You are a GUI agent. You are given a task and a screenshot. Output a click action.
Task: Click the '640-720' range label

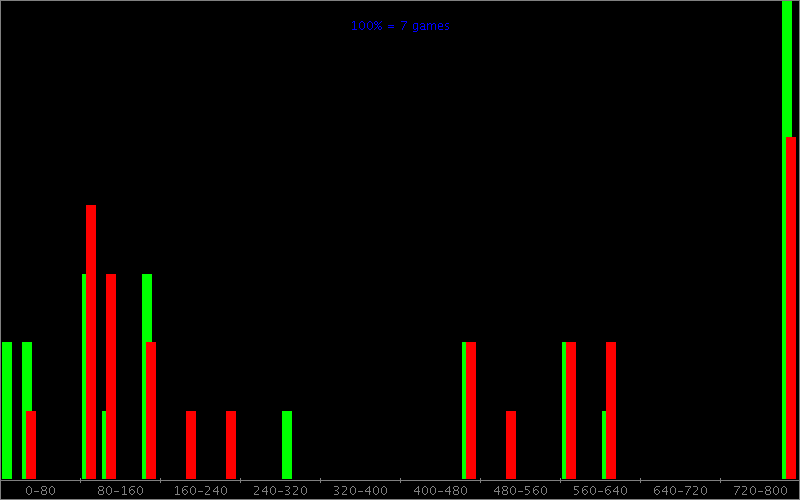[680, 491]
